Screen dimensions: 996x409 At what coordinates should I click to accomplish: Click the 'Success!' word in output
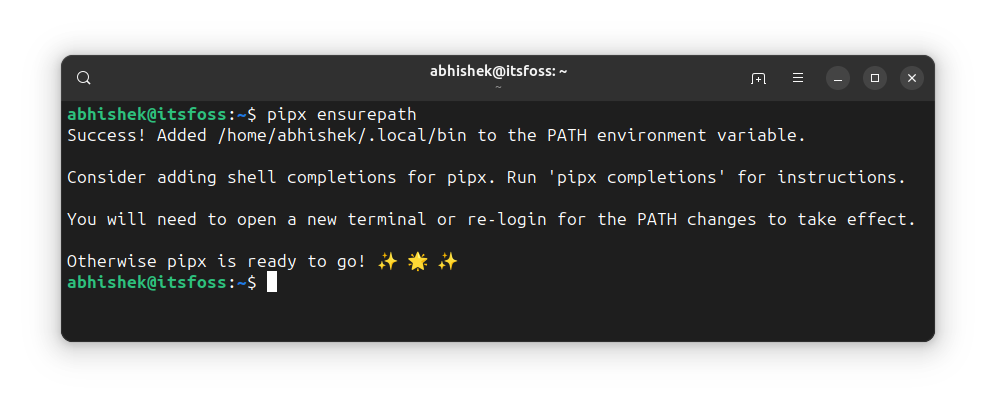[107, 136]
